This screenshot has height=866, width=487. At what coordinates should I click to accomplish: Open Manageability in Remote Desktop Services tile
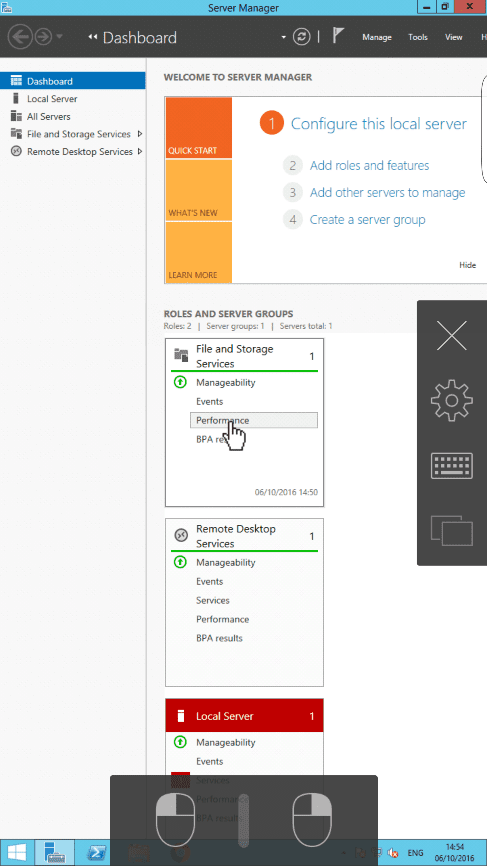225,562
